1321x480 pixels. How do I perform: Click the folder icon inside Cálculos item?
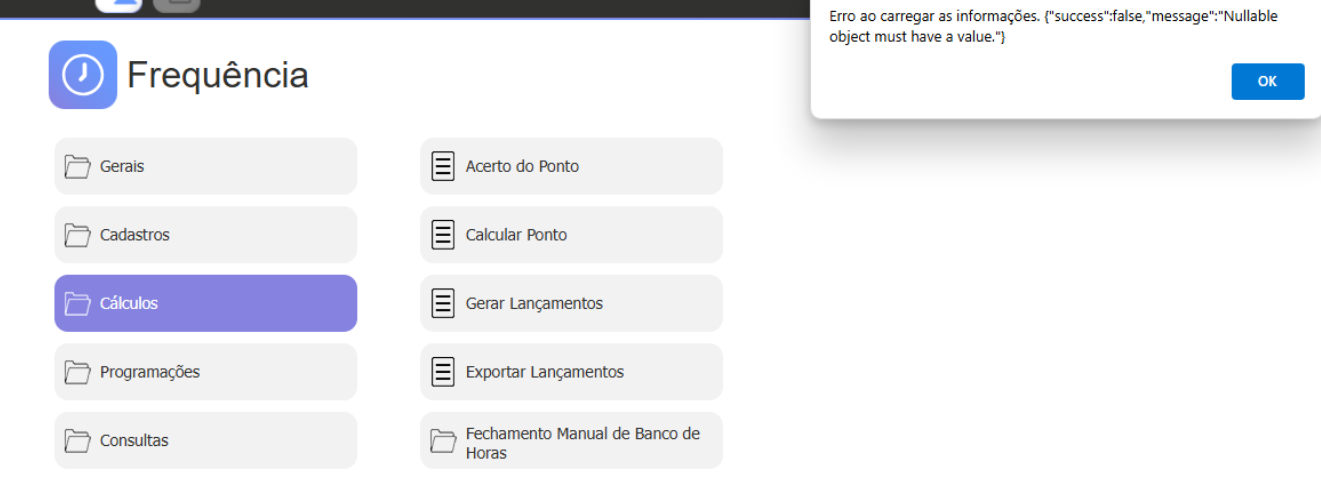point(78,303)
